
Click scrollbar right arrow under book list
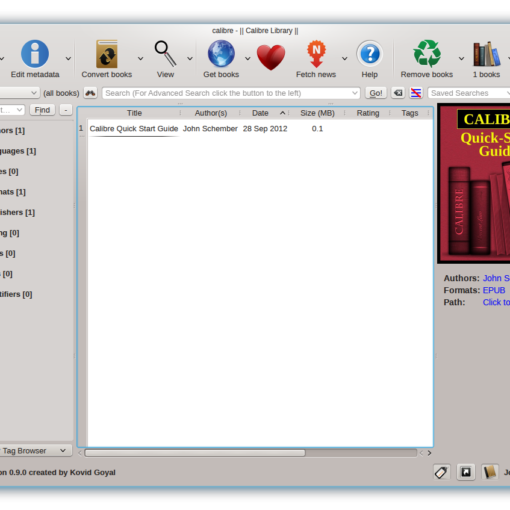[429, 453]
